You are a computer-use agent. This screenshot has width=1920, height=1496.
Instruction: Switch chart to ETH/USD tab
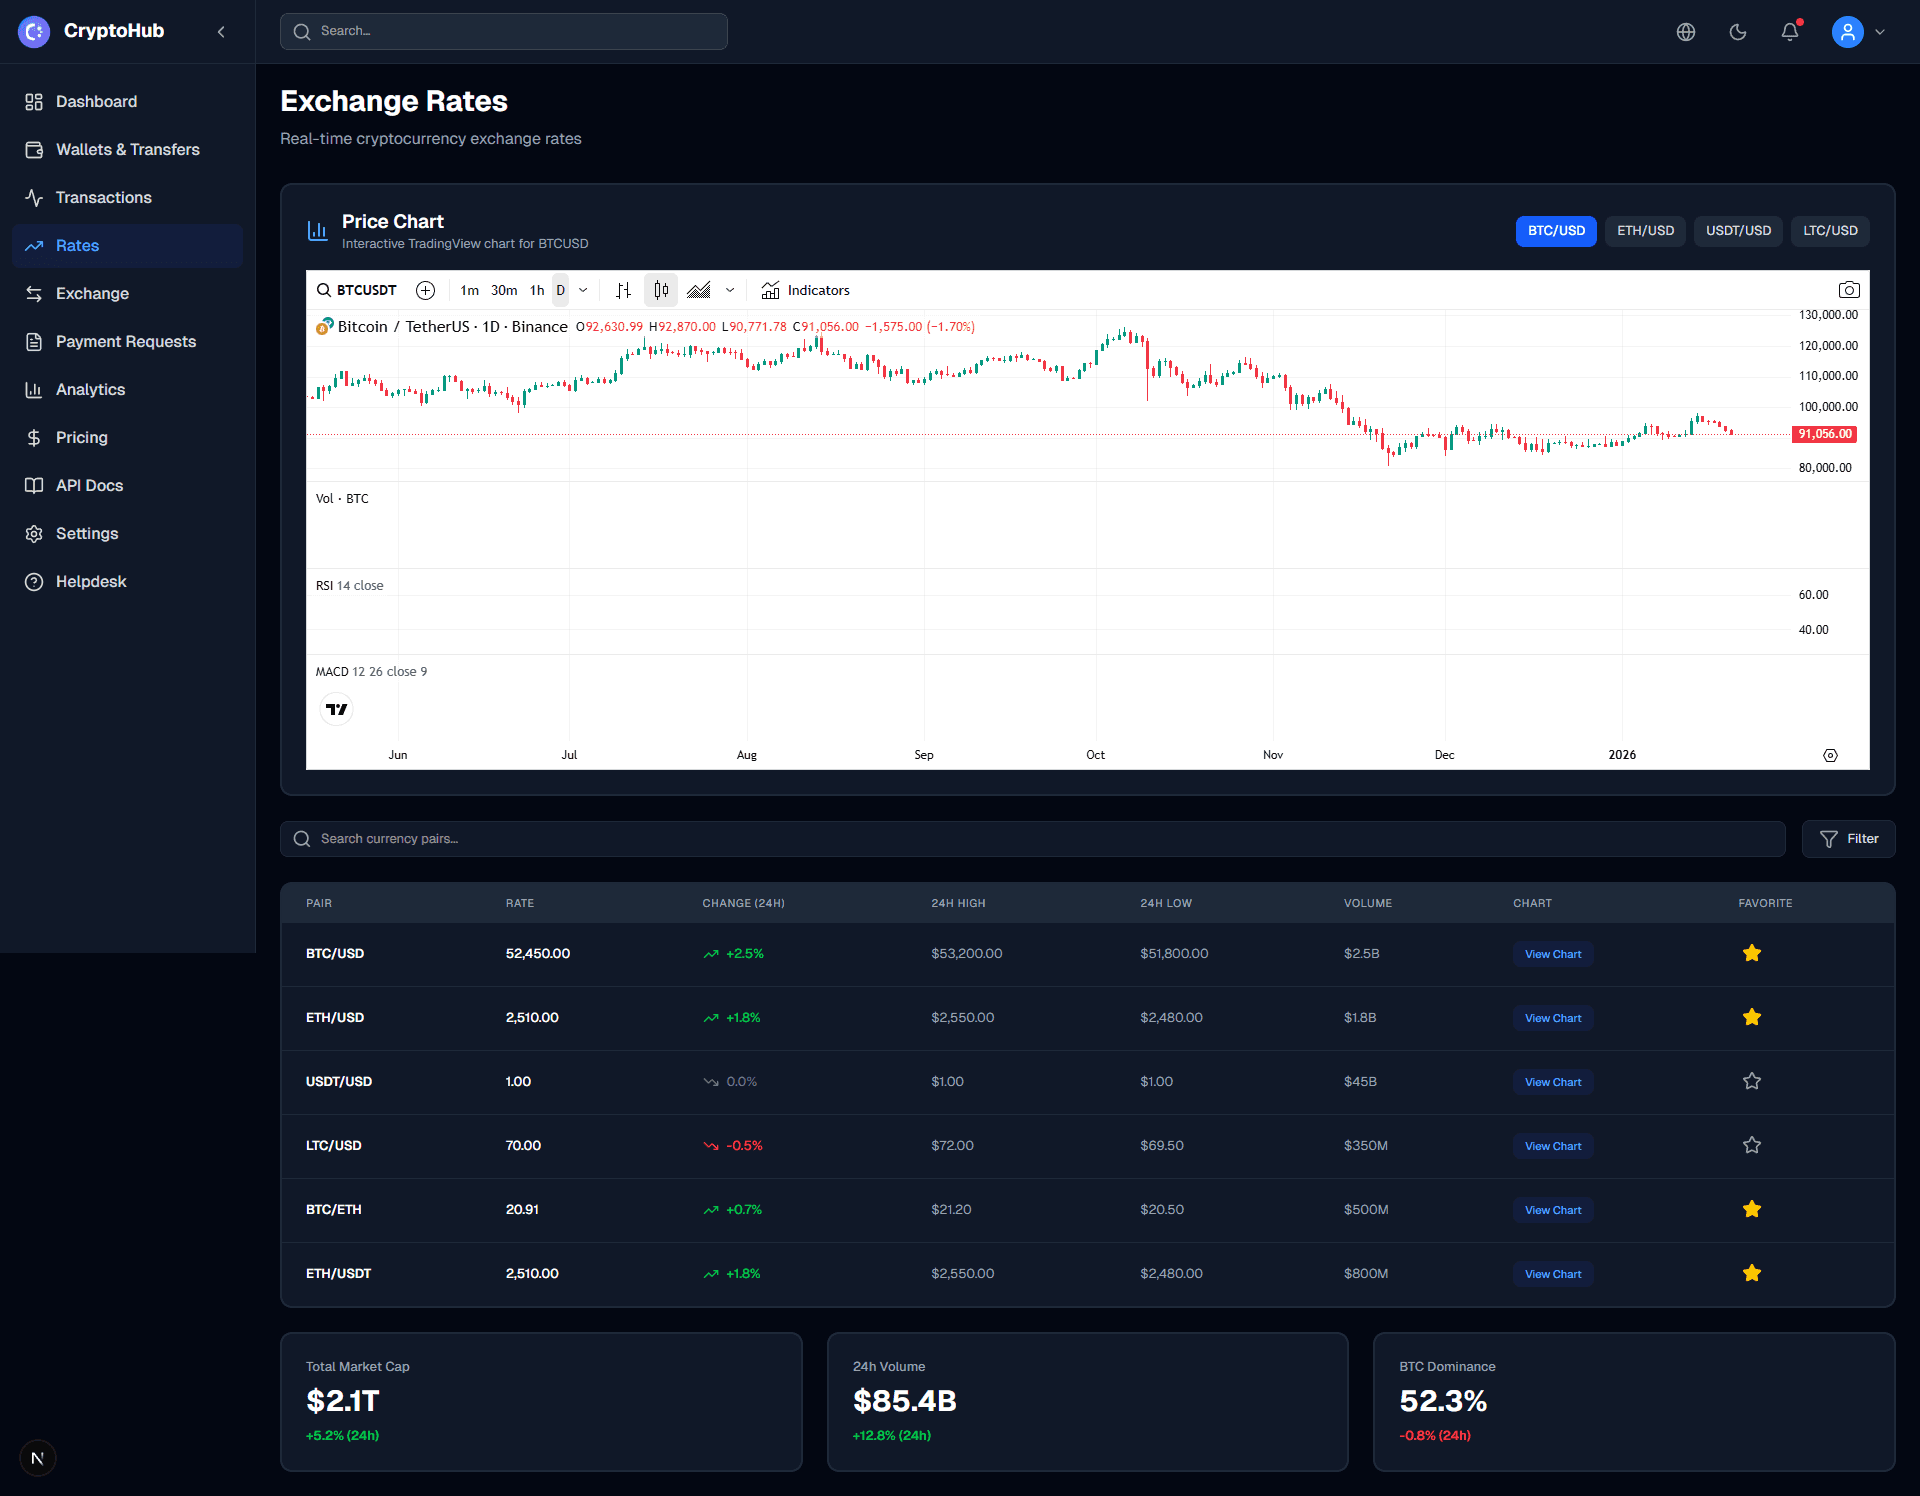coord(1645,231)
